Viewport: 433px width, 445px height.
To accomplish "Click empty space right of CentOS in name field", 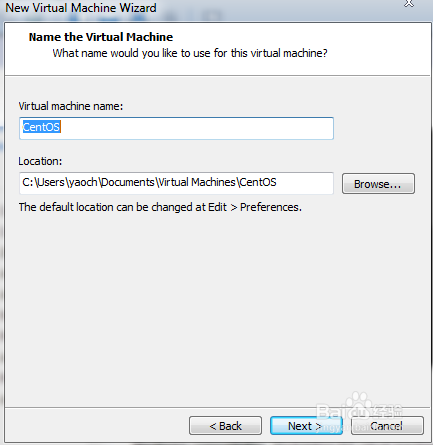I will [197, 128].
